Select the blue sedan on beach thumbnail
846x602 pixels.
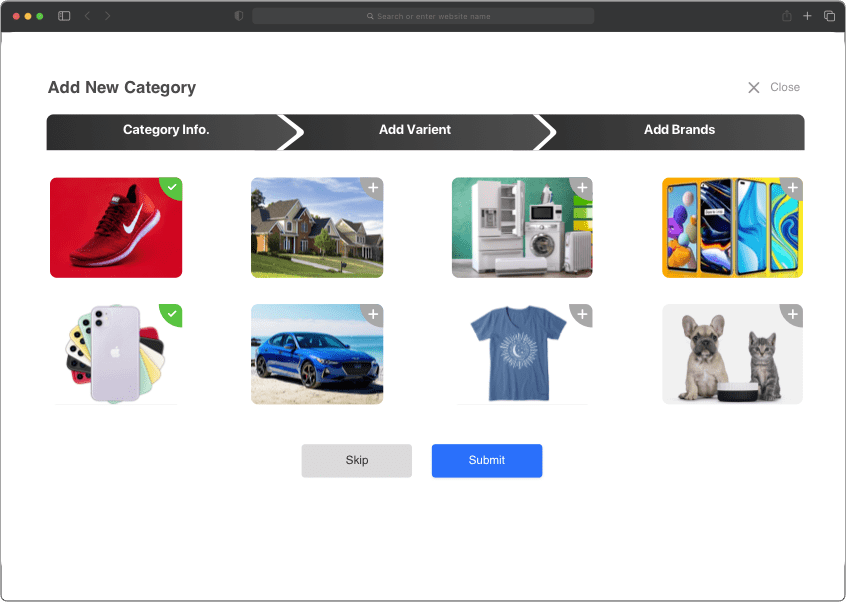[317, 354]
